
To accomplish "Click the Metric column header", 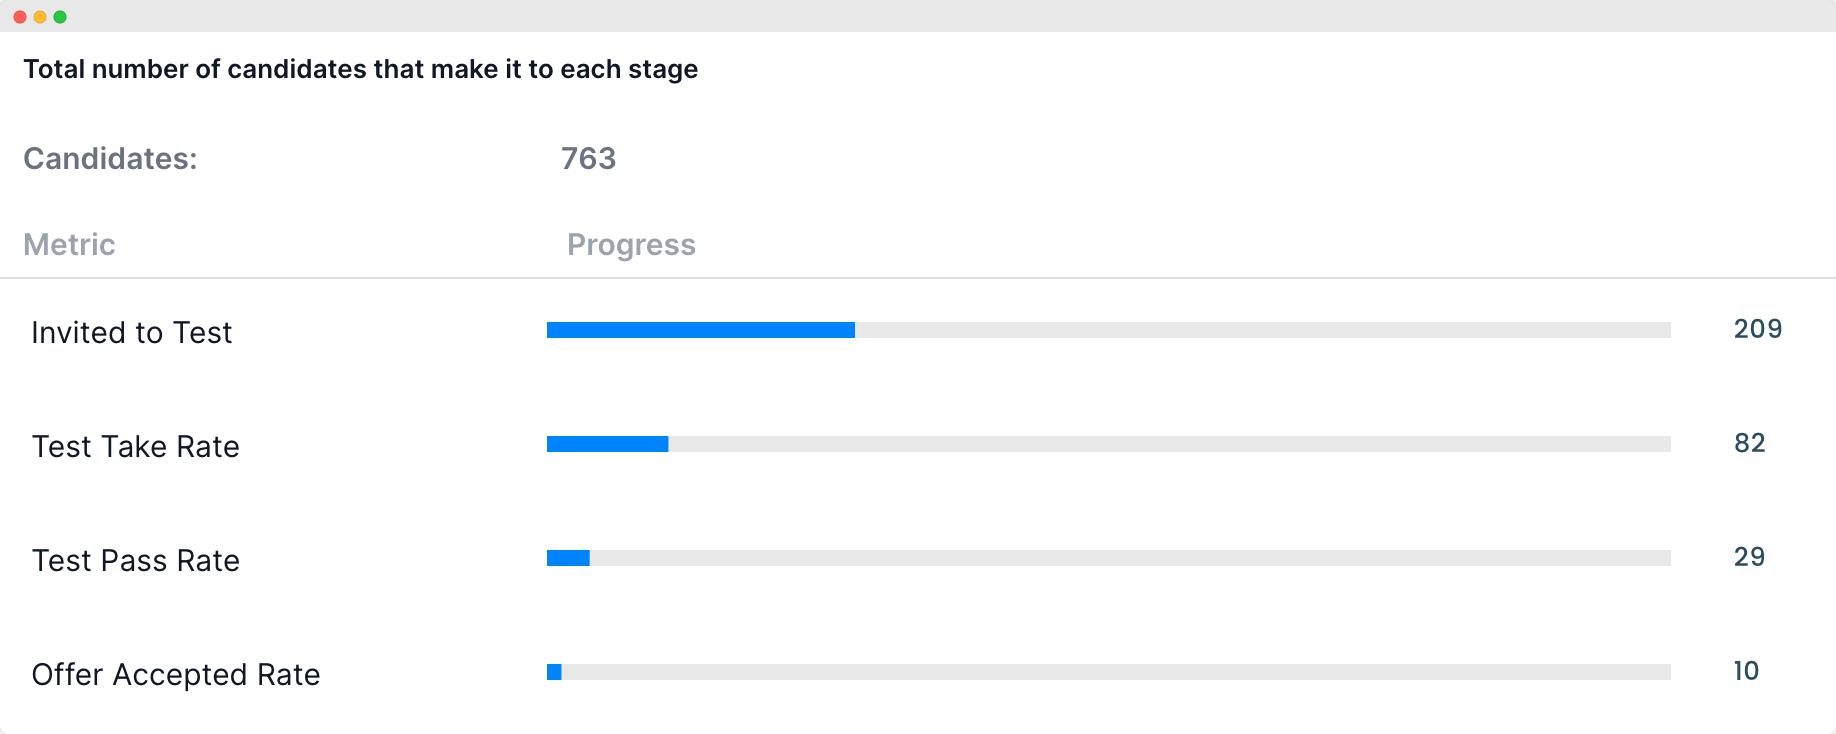I will [69, 244].
